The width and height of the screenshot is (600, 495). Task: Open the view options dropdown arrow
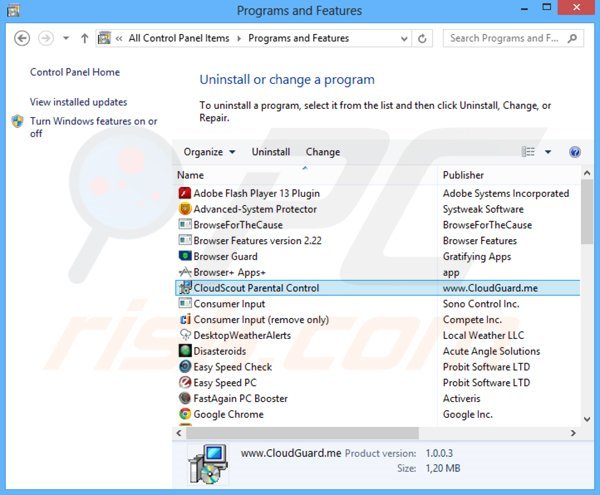click(548, 152)
